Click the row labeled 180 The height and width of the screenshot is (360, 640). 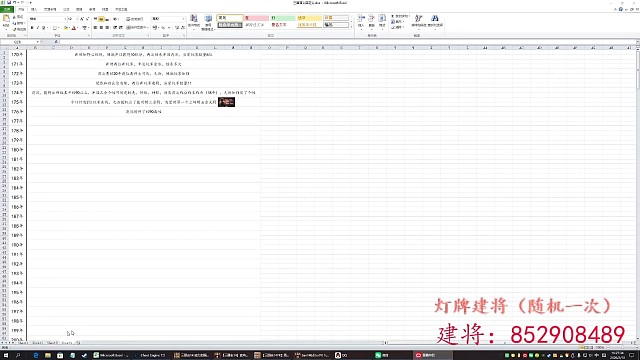pyautogui.click(x=17, y=150)
